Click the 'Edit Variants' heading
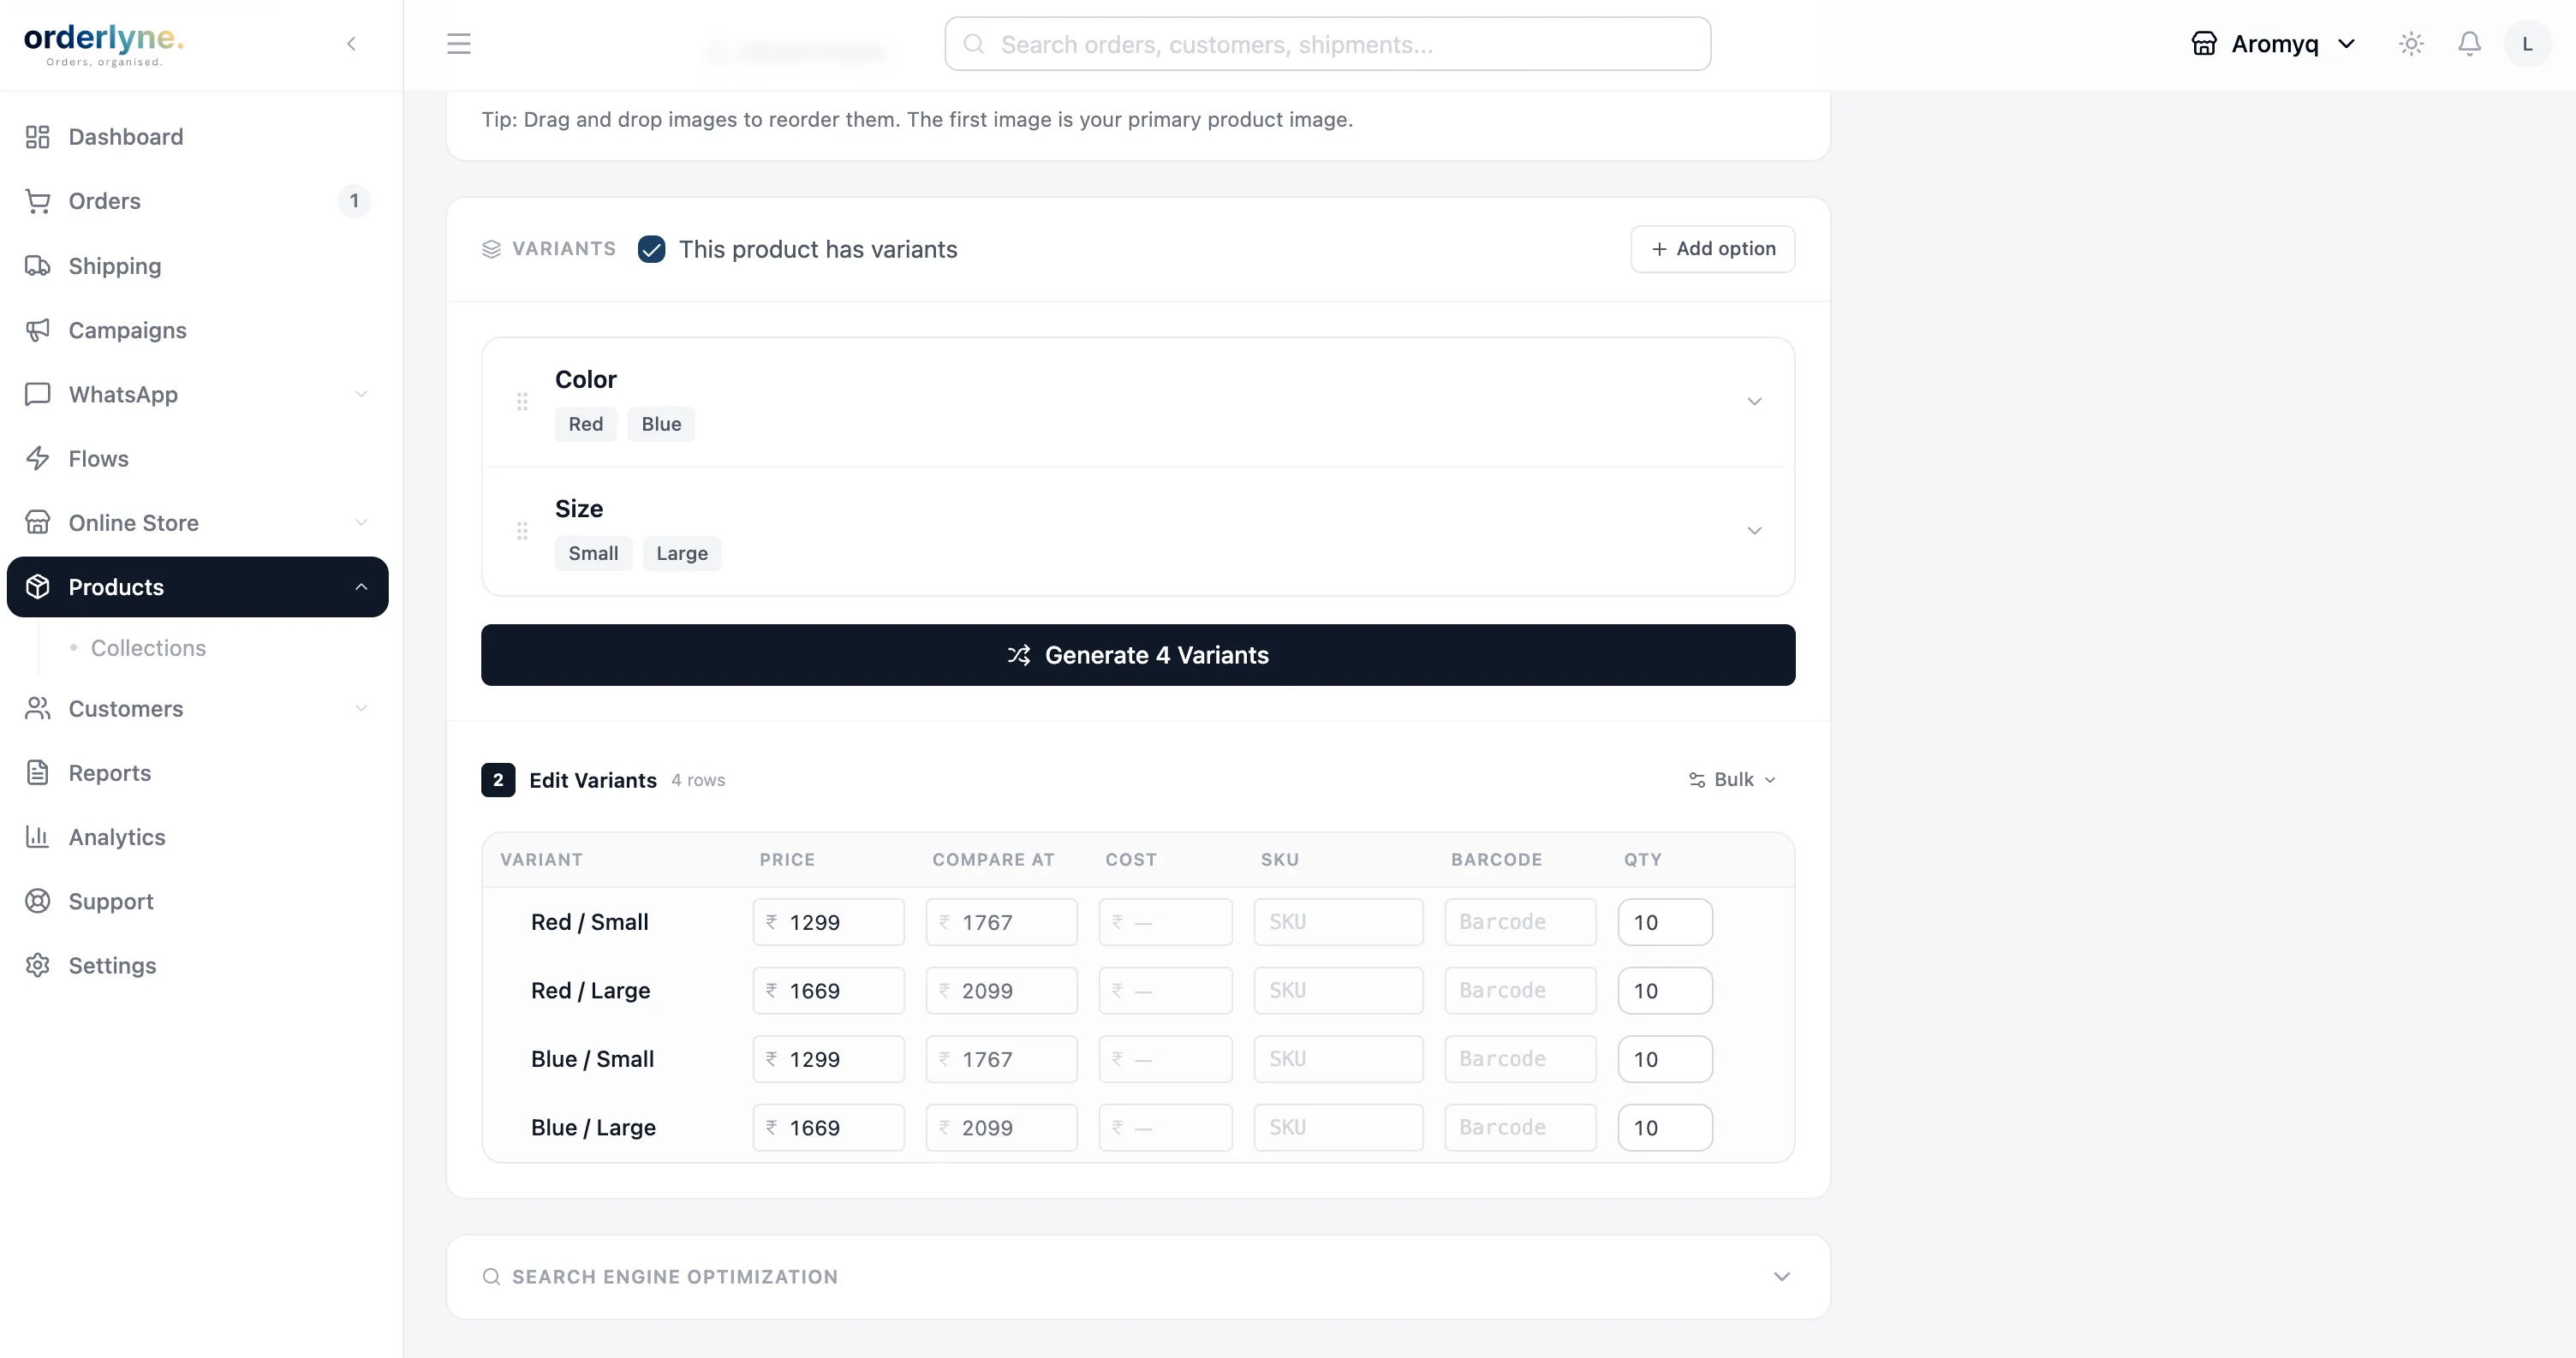Viewport: 2576px width, 1358px height. (593, 780)
